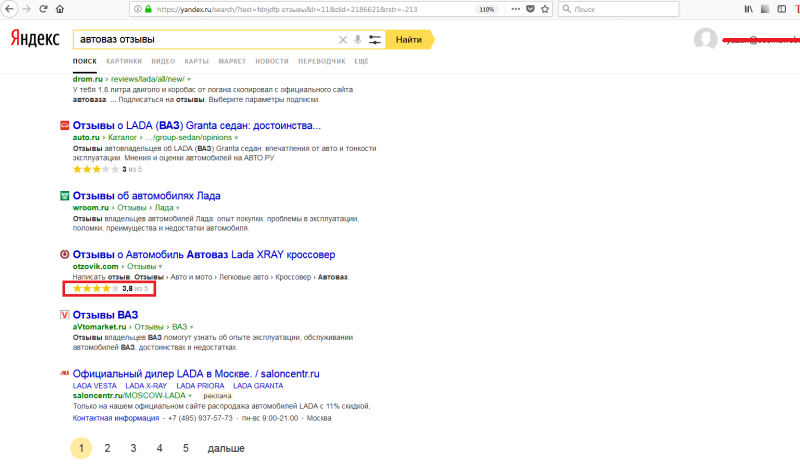Go back with the browser back arrow
800x469 pixels.
9,9
